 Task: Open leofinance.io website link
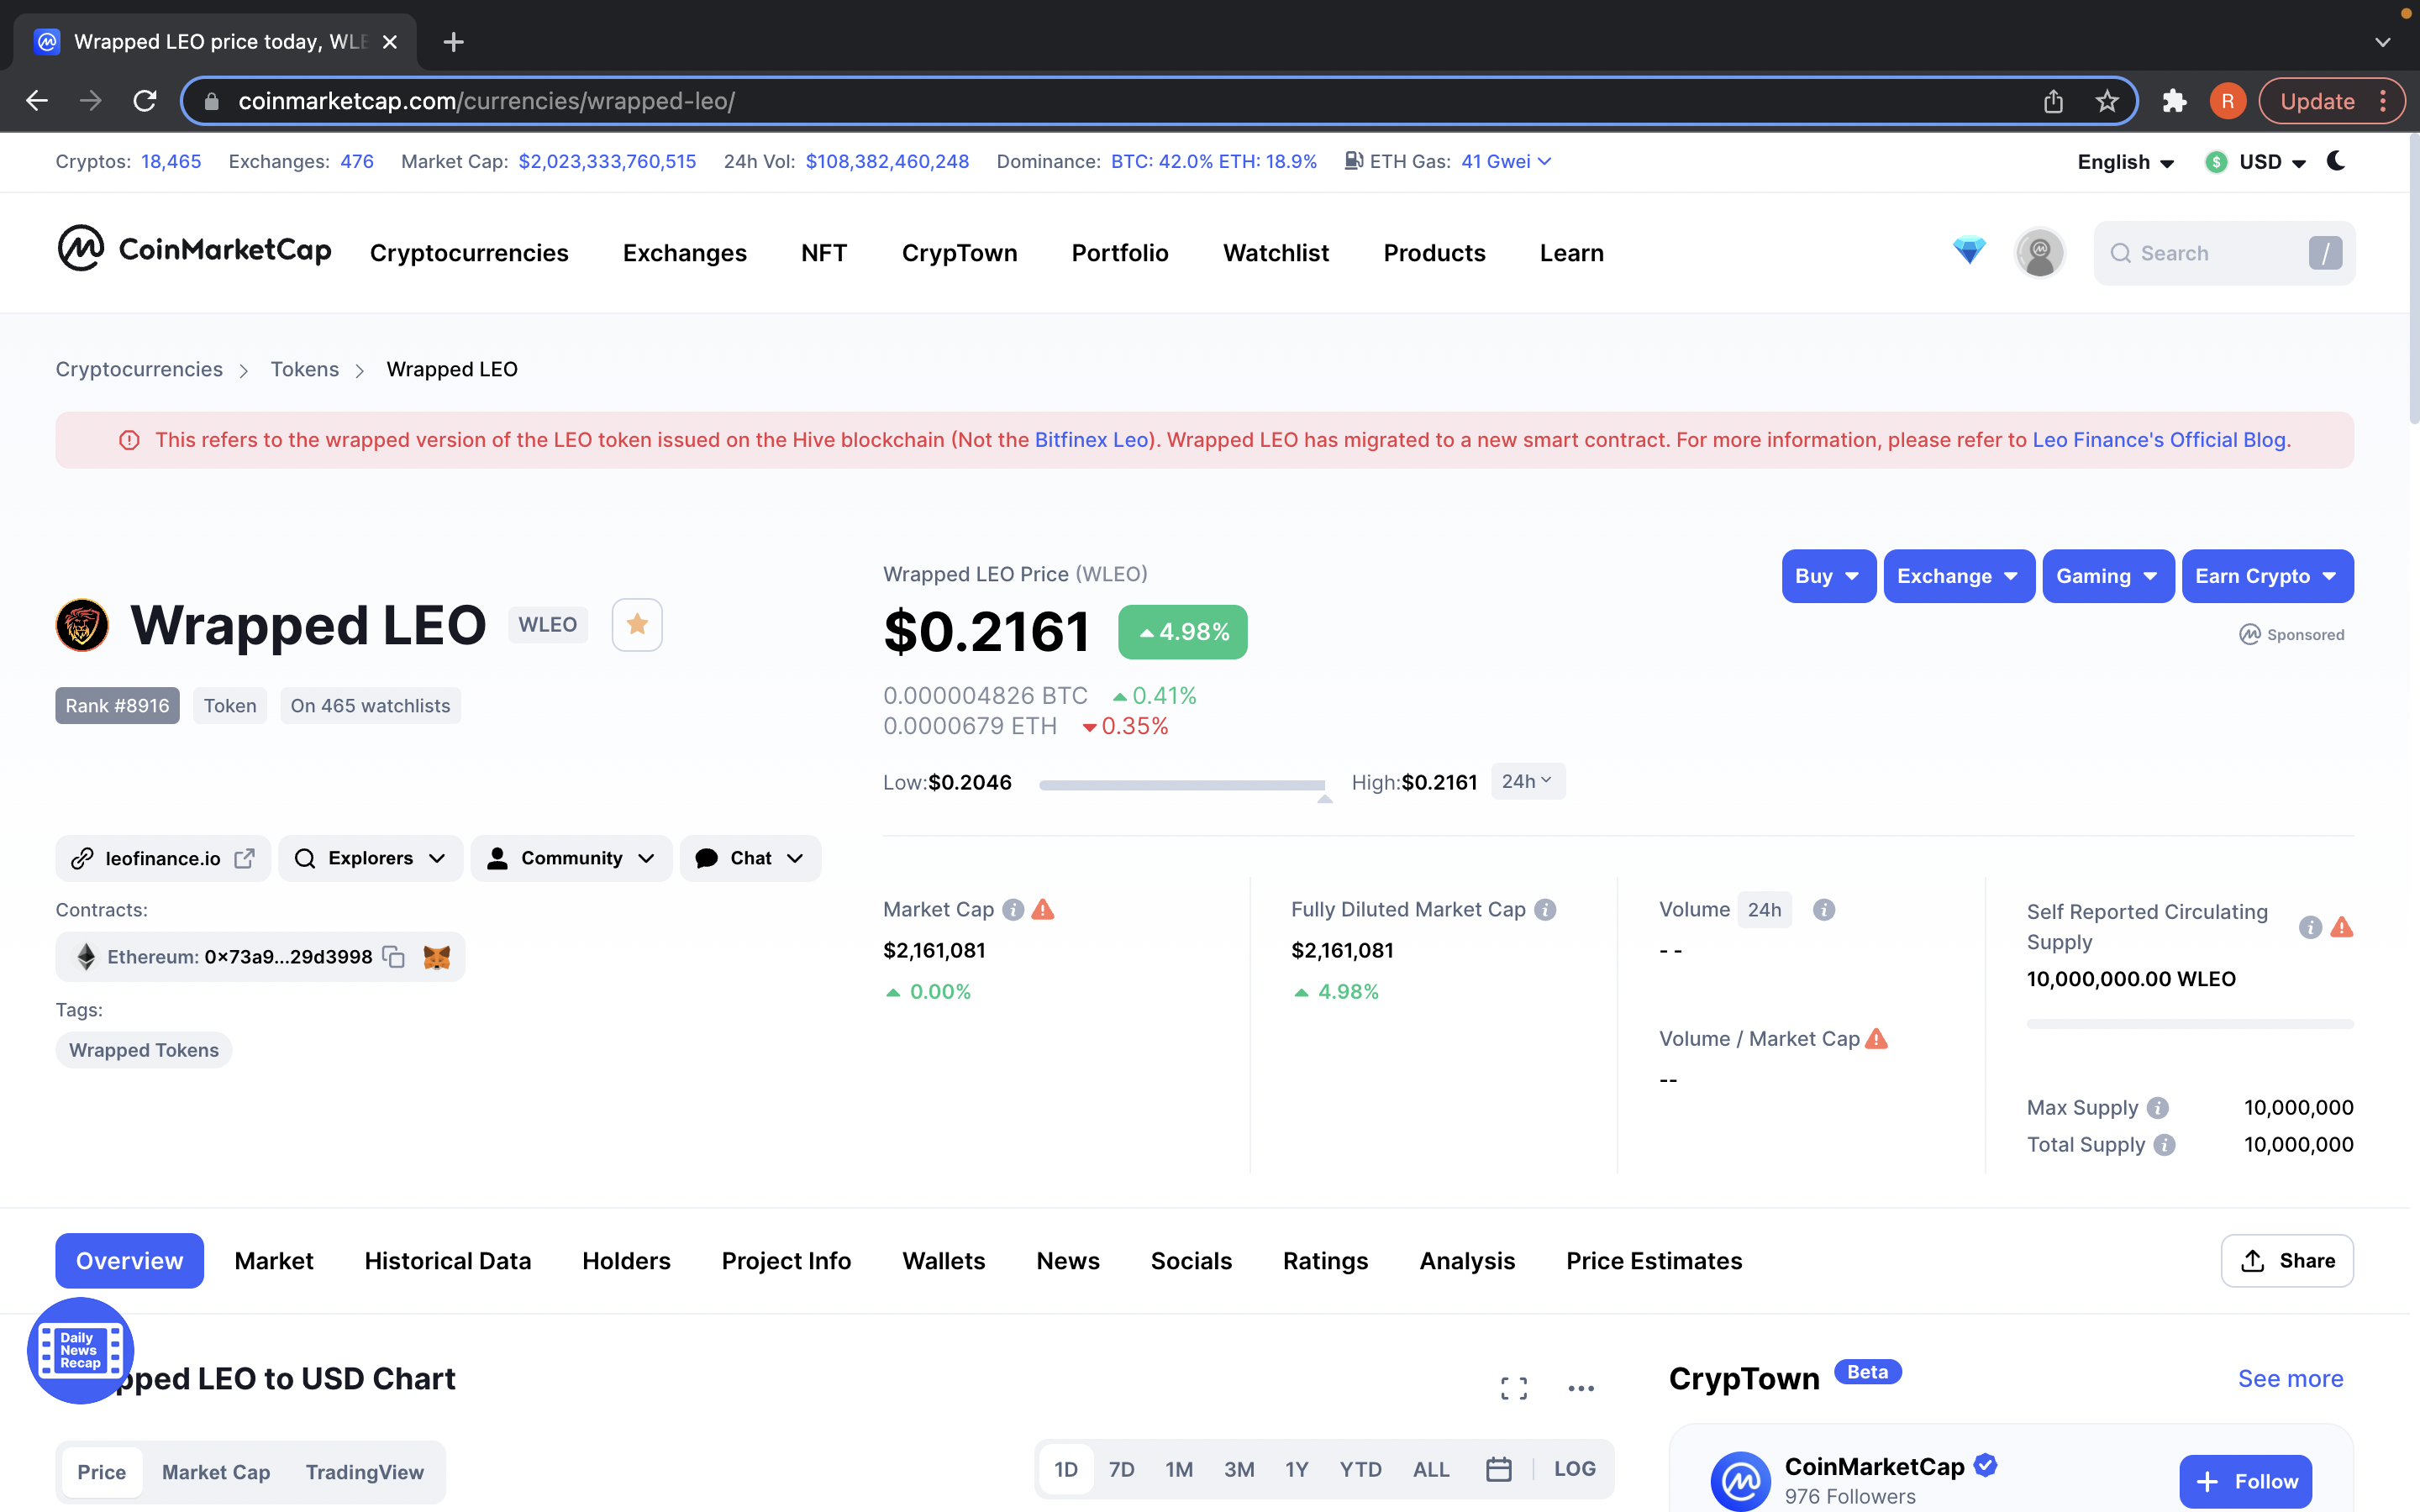[x=163, y=858]
